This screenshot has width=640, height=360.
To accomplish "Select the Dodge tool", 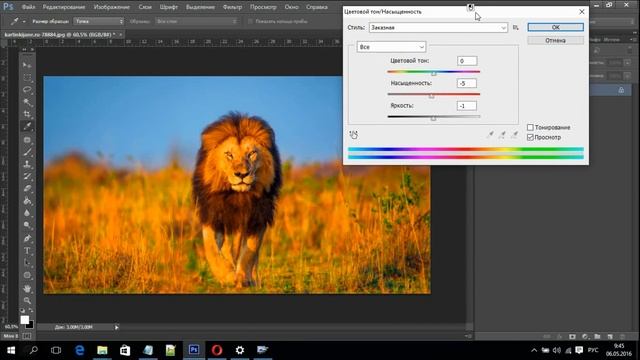I will point(27,225).
